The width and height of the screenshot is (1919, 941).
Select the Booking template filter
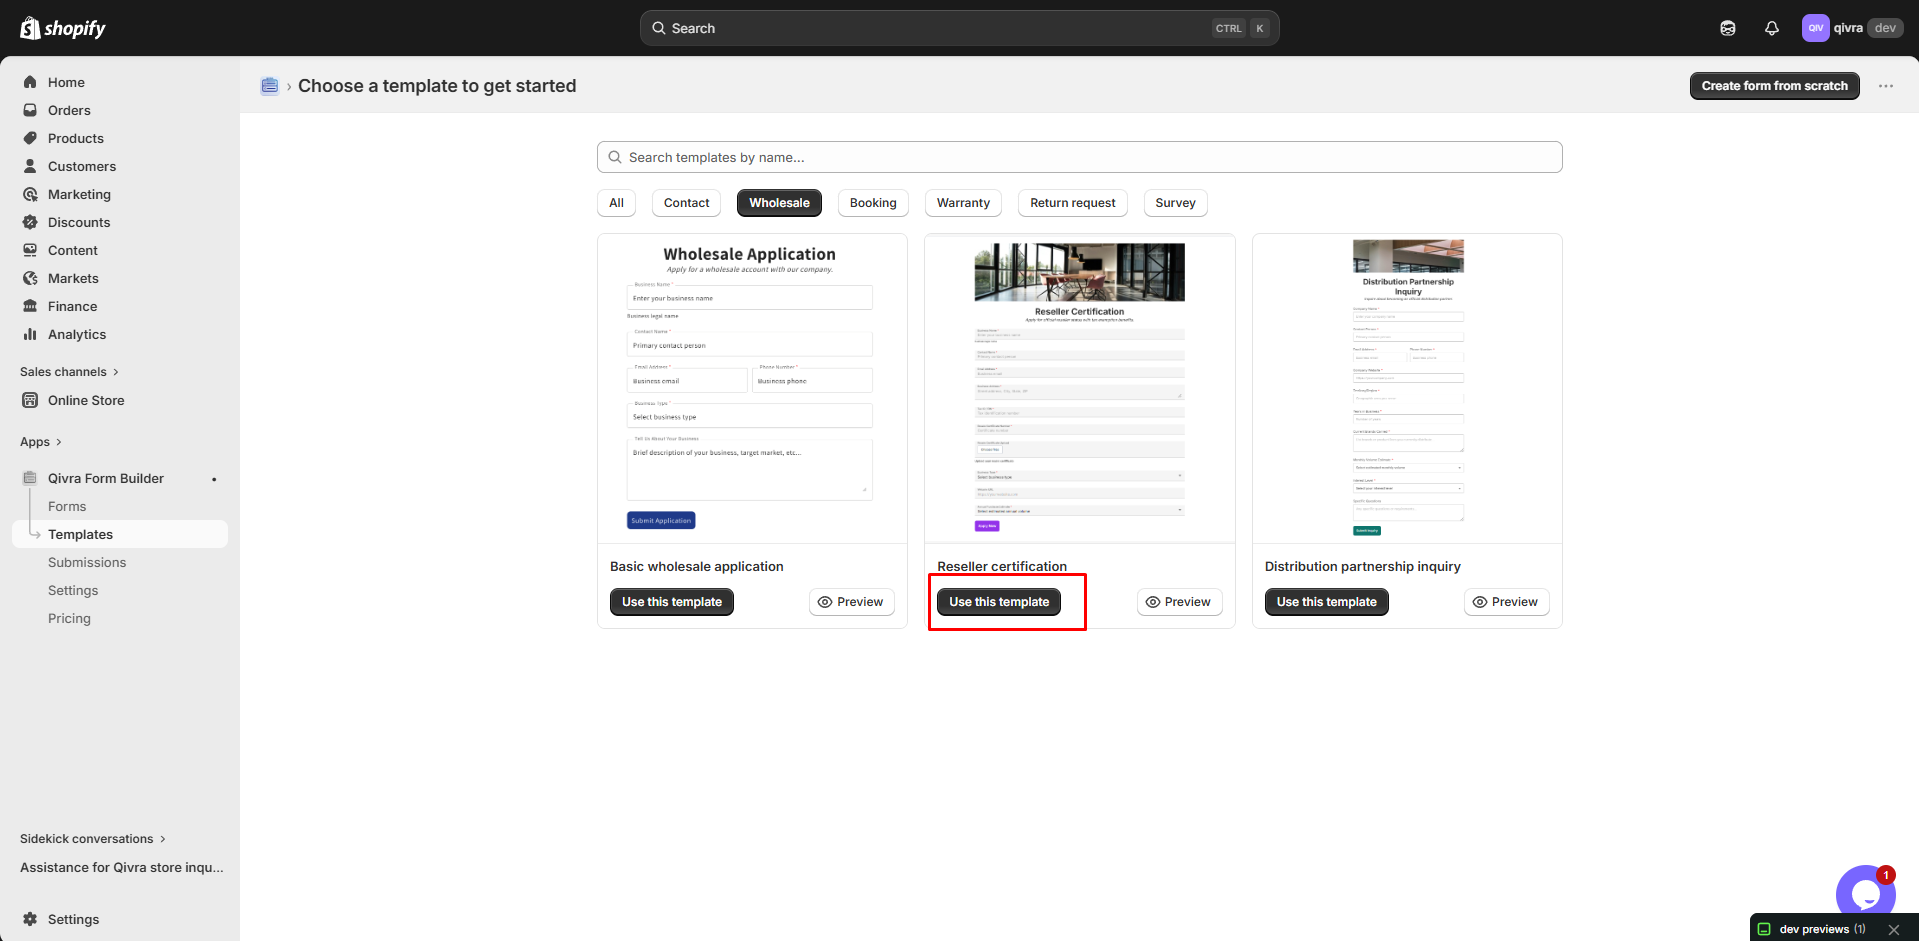pyautogui.click(x=873, y=203)
